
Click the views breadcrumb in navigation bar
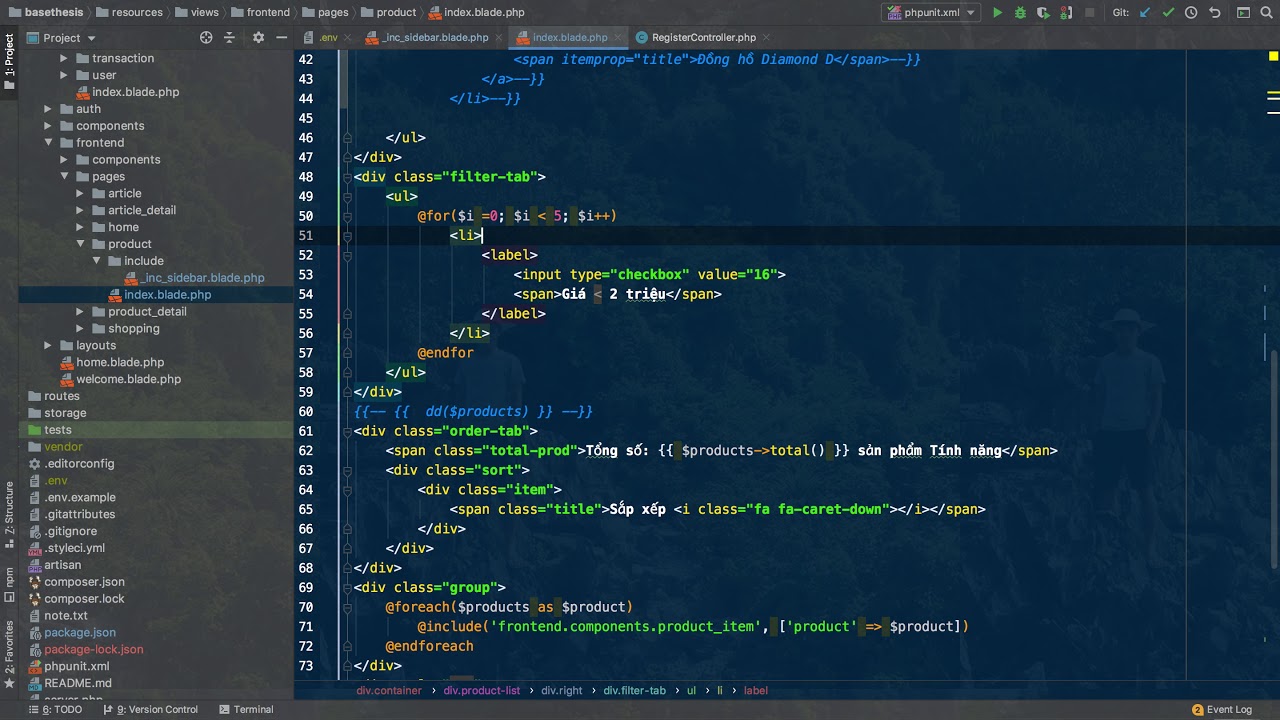pyautogui.click(x=196, y=12)
